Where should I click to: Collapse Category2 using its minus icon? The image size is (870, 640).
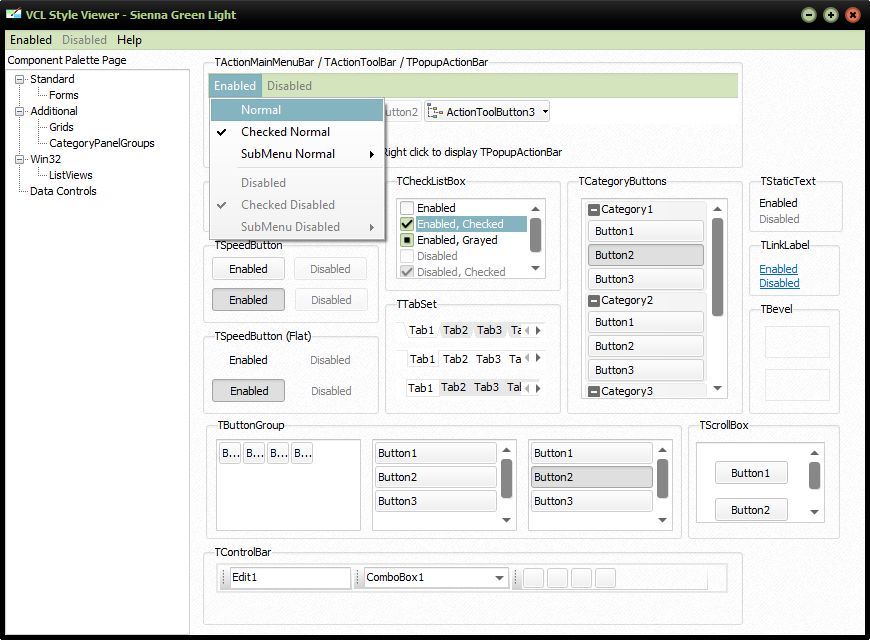click(594, 300)
